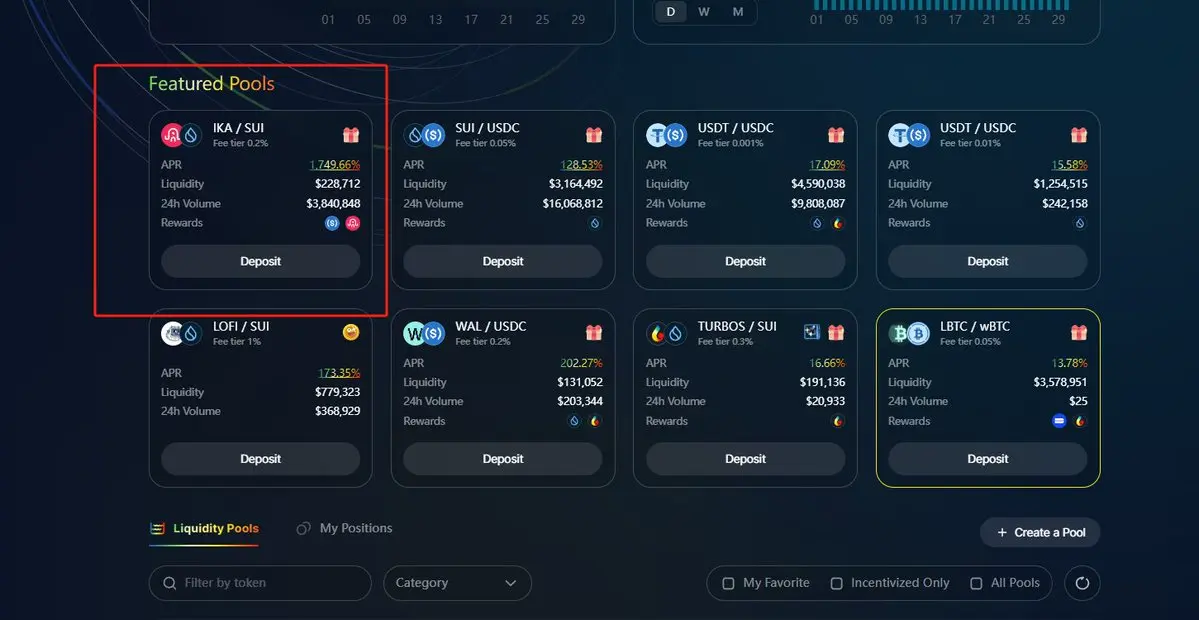Viewport: 1199px width, 620px height.
Task: Click the $3,840,848 24h volume value
Action: tap(333, 204)
